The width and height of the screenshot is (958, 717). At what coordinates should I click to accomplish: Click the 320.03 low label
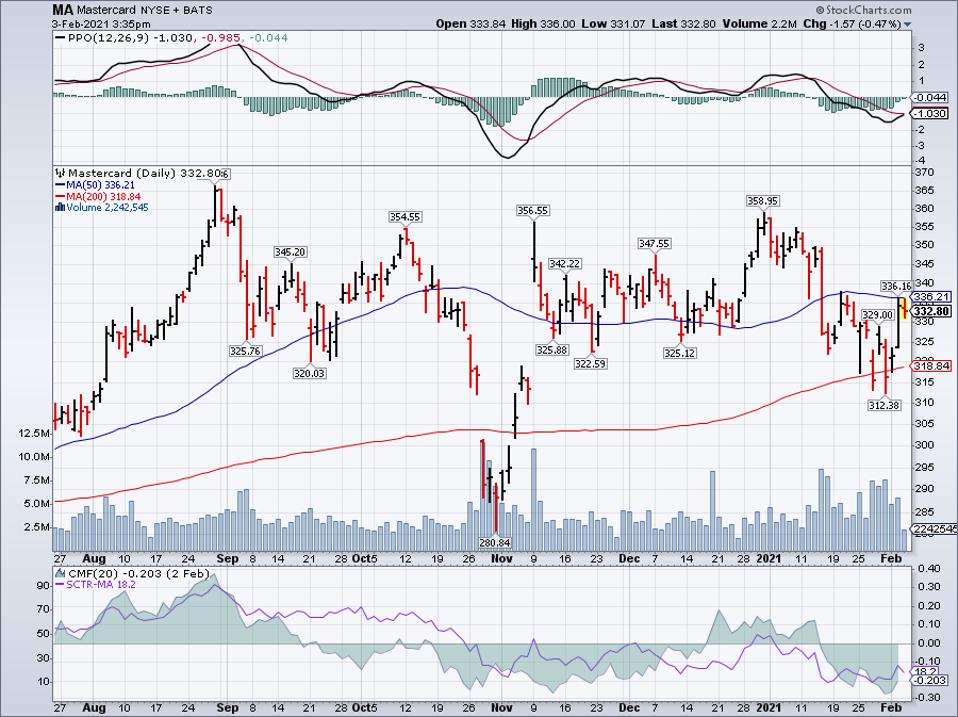(309, 373)
